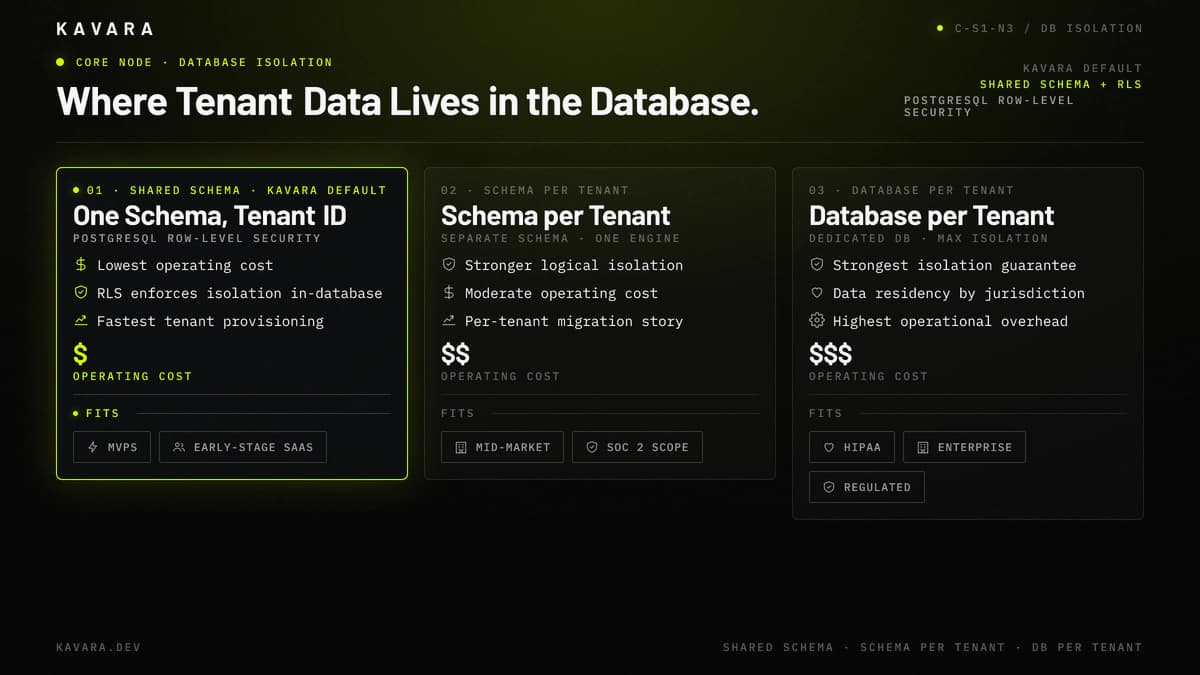Select the REGULATED tag
Viewport: 1200px width, 675px height.
867,487
